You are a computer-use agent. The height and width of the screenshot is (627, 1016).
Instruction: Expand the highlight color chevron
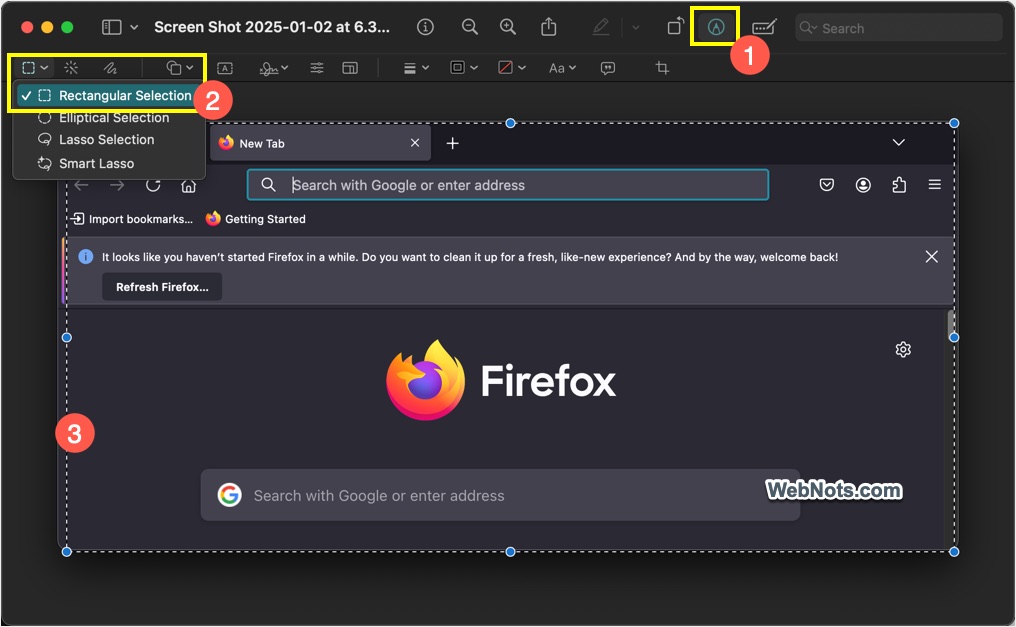point(636,27)
